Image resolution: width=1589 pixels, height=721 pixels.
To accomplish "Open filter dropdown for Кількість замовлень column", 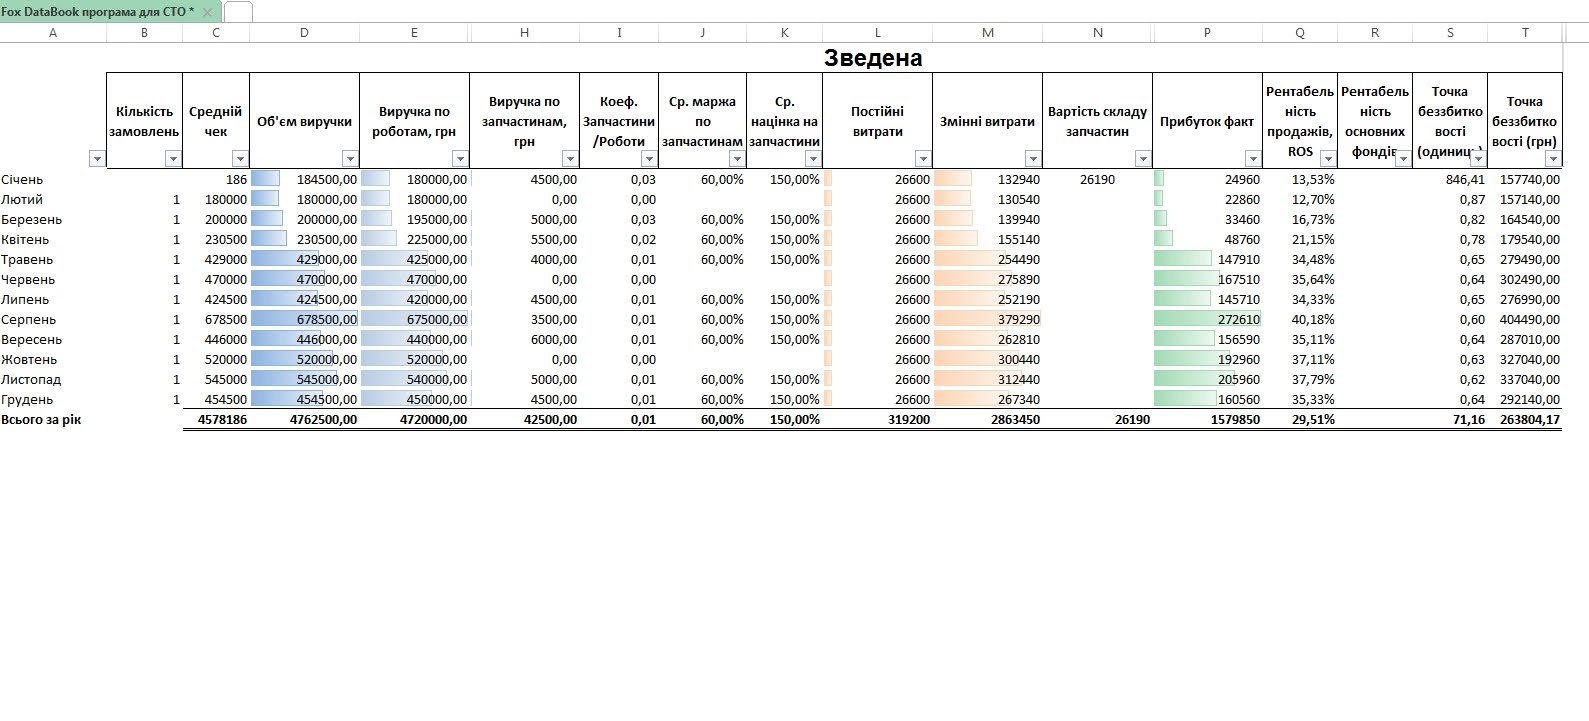I will [x=173, y=159].
